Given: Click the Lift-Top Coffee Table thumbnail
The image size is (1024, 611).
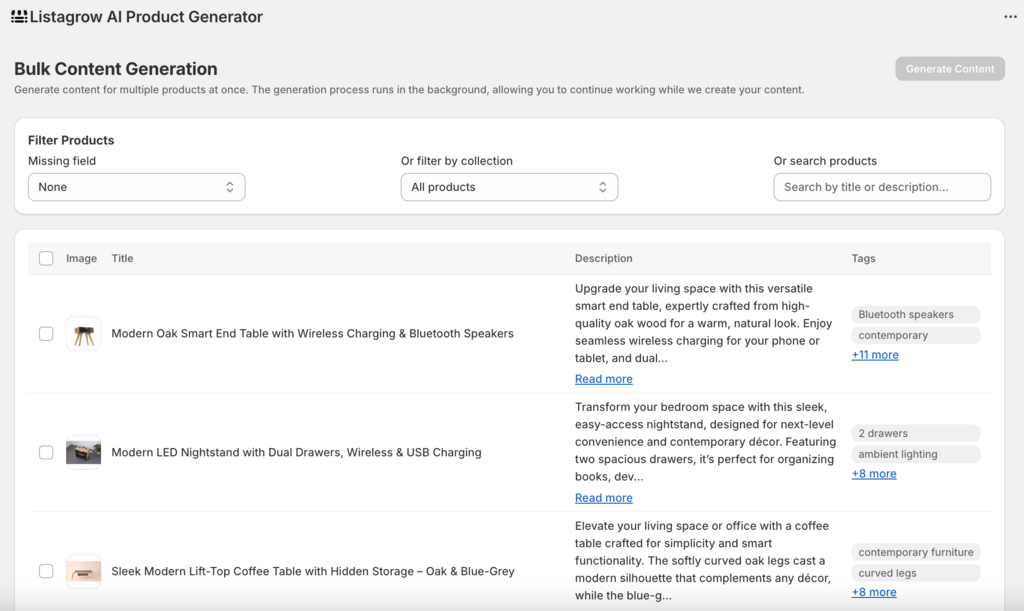Looking at the screenshot, I should [x=83, y=571].
